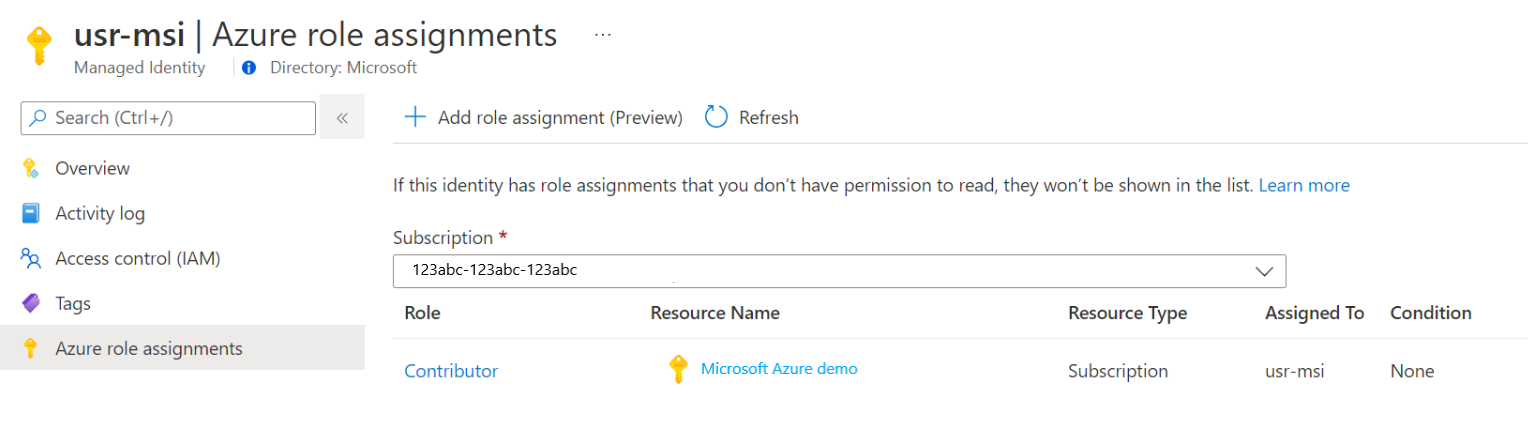1528x444 pixels.
Task: Click the purple Tags icon
Action: [x=30, y=303]
